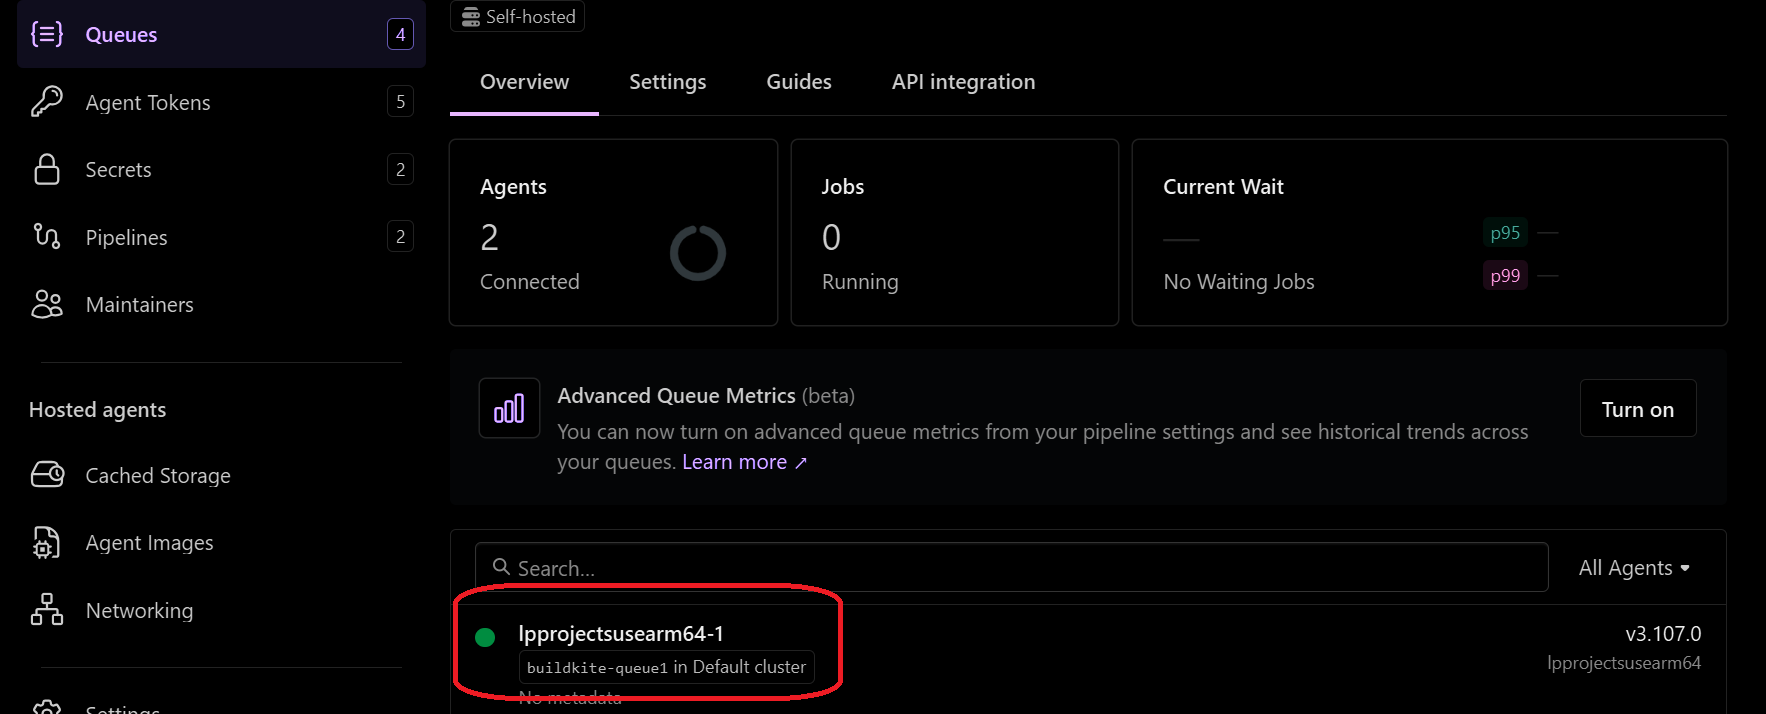Open the All Agents filter dropdown
The height and width of the screenshot is (714, 1766).
point(1634,567)
